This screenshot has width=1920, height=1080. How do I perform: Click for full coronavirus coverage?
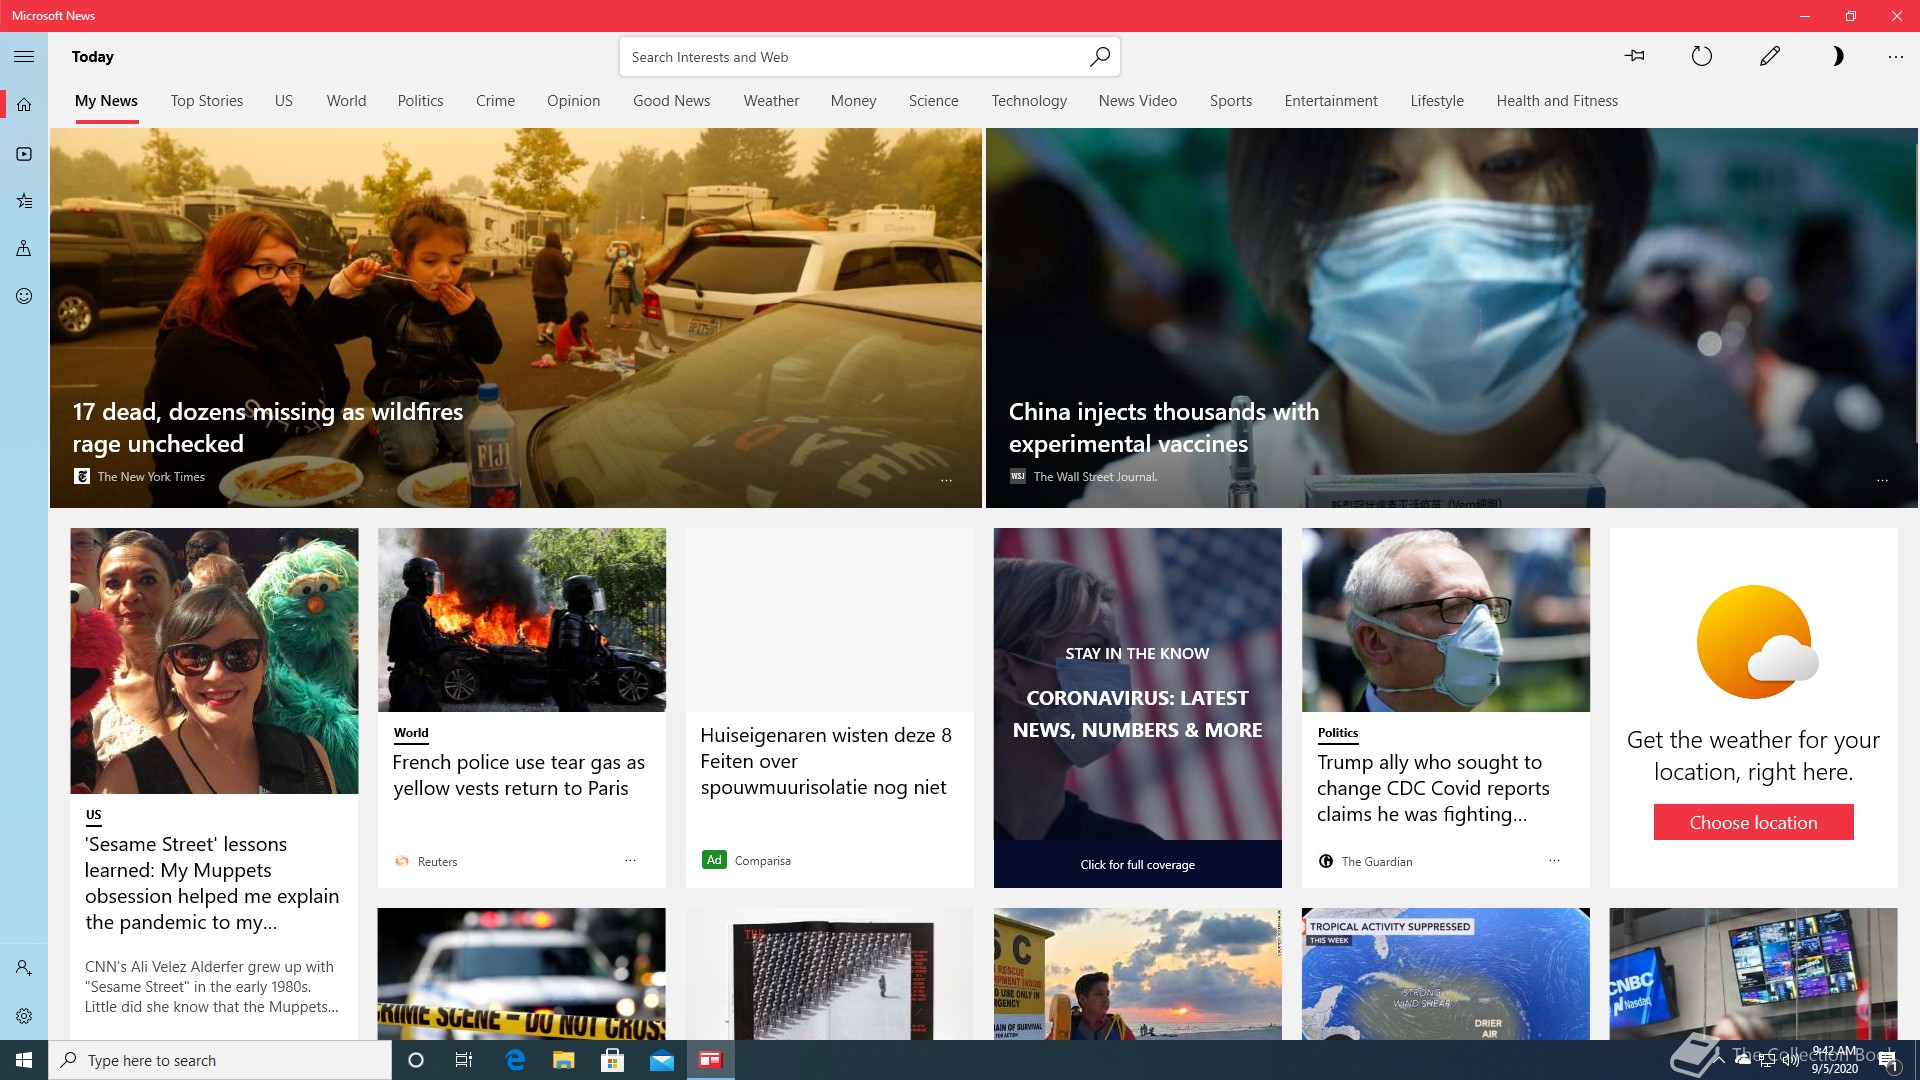pyautogui.click(x=1137, y=864)
